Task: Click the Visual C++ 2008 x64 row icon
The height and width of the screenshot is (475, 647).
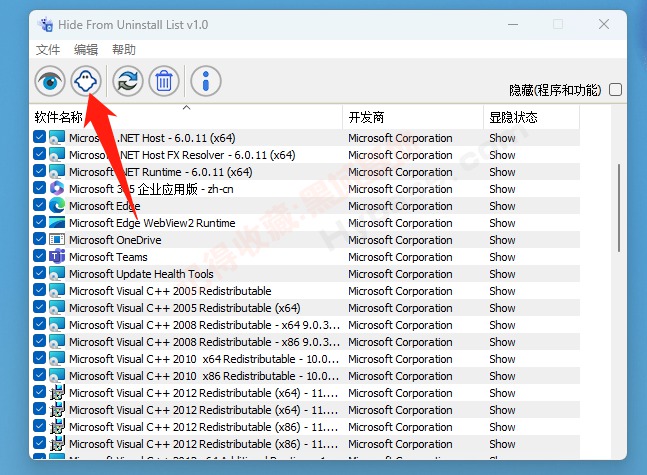Action: (57, 324)
